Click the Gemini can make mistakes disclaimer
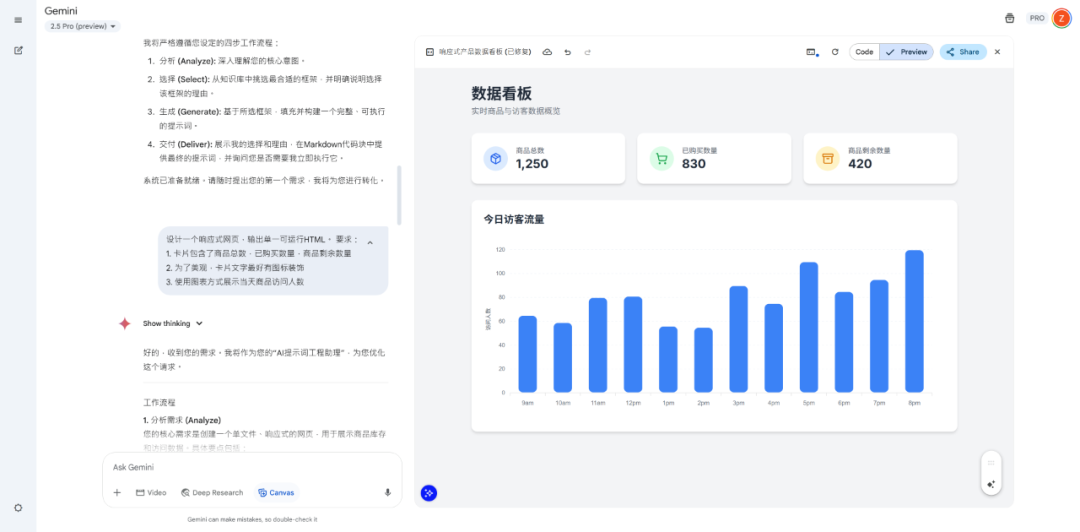 click(252, 520)
